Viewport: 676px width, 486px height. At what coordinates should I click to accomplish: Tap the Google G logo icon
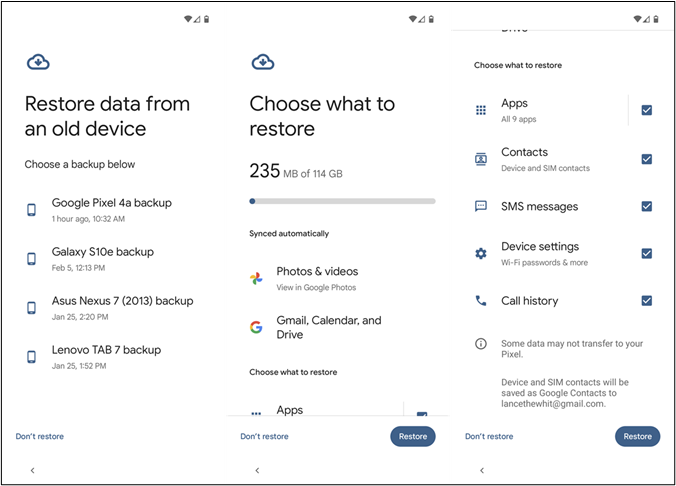pos(257,327)
